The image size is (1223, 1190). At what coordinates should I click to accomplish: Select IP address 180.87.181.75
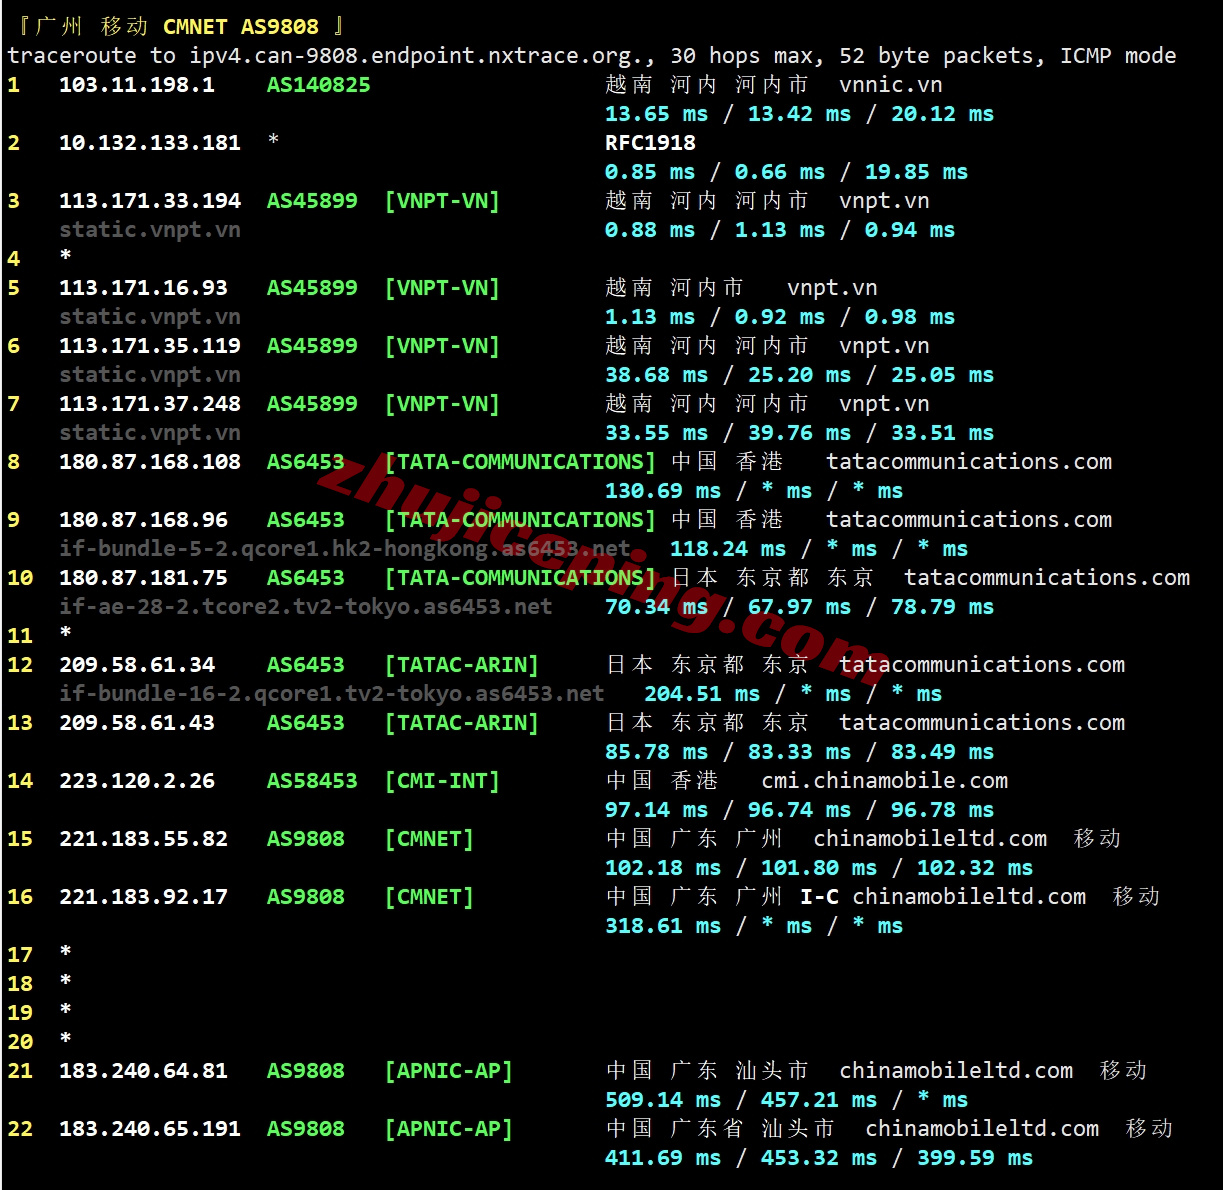(144, 578)
